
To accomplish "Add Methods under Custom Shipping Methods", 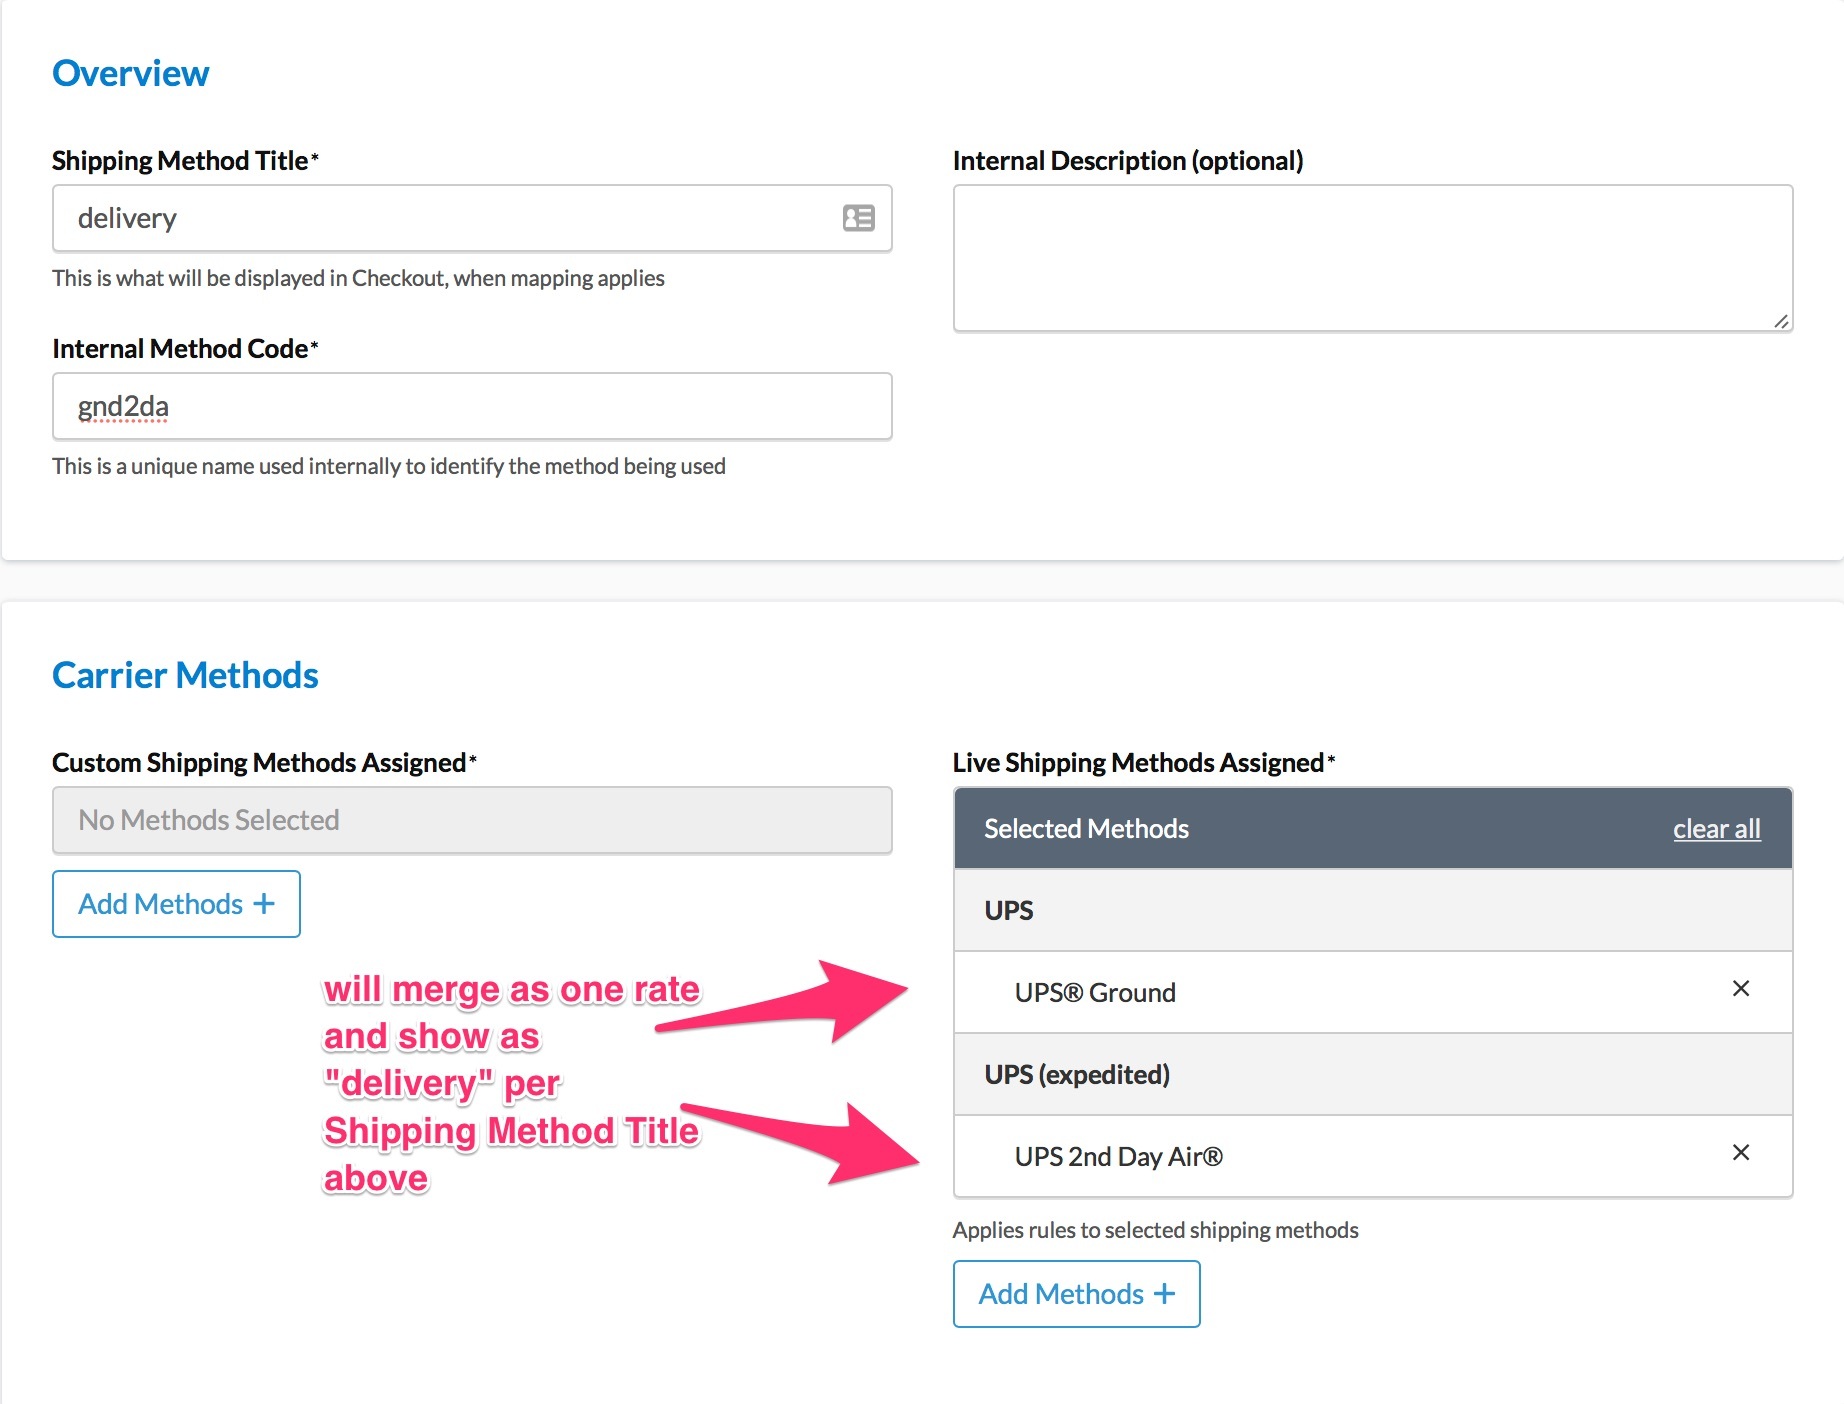I will (x=176, y=904).
